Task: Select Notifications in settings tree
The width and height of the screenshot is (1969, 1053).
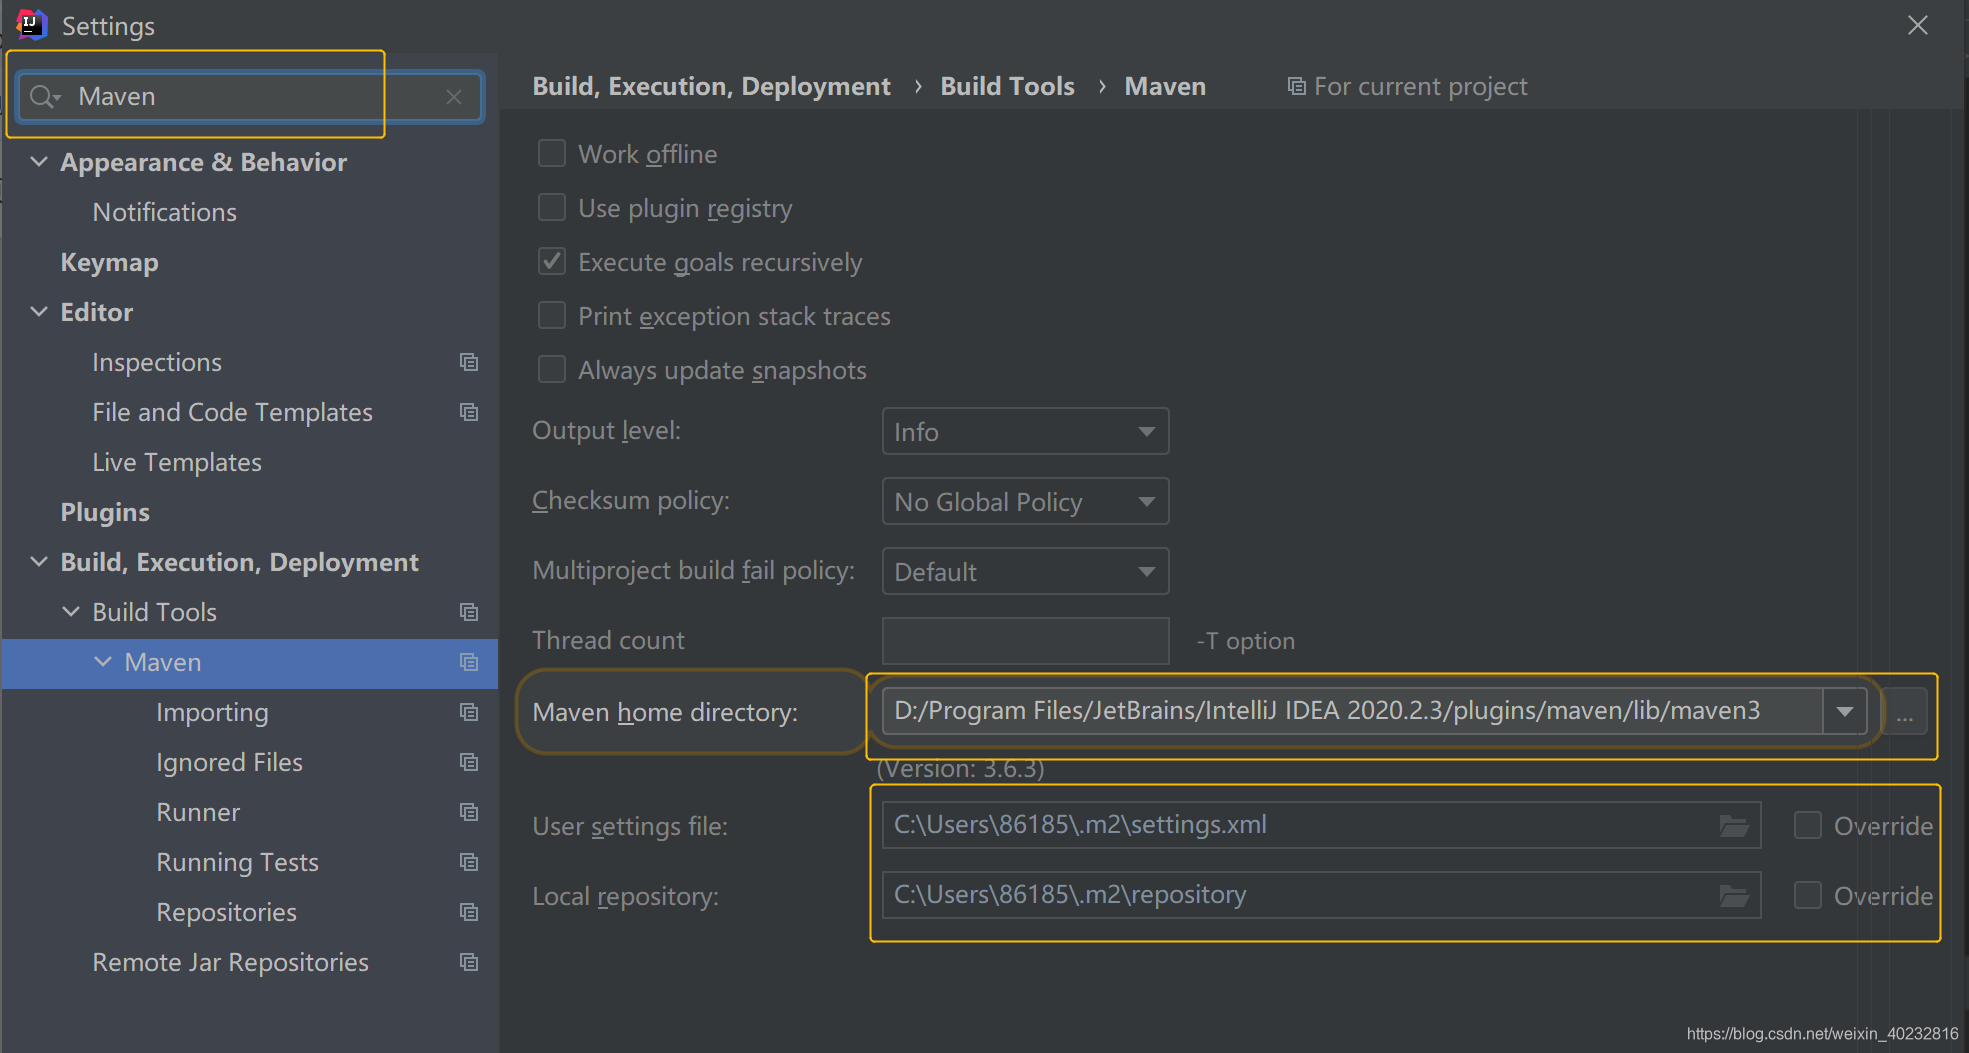Action: tap(165, 212)
